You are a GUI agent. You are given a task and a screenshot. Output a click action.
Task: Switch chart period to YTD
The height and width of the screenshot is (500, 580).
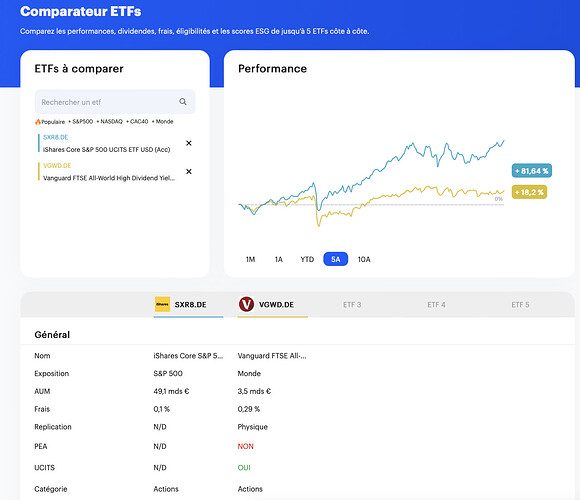[x=307, y=259]
